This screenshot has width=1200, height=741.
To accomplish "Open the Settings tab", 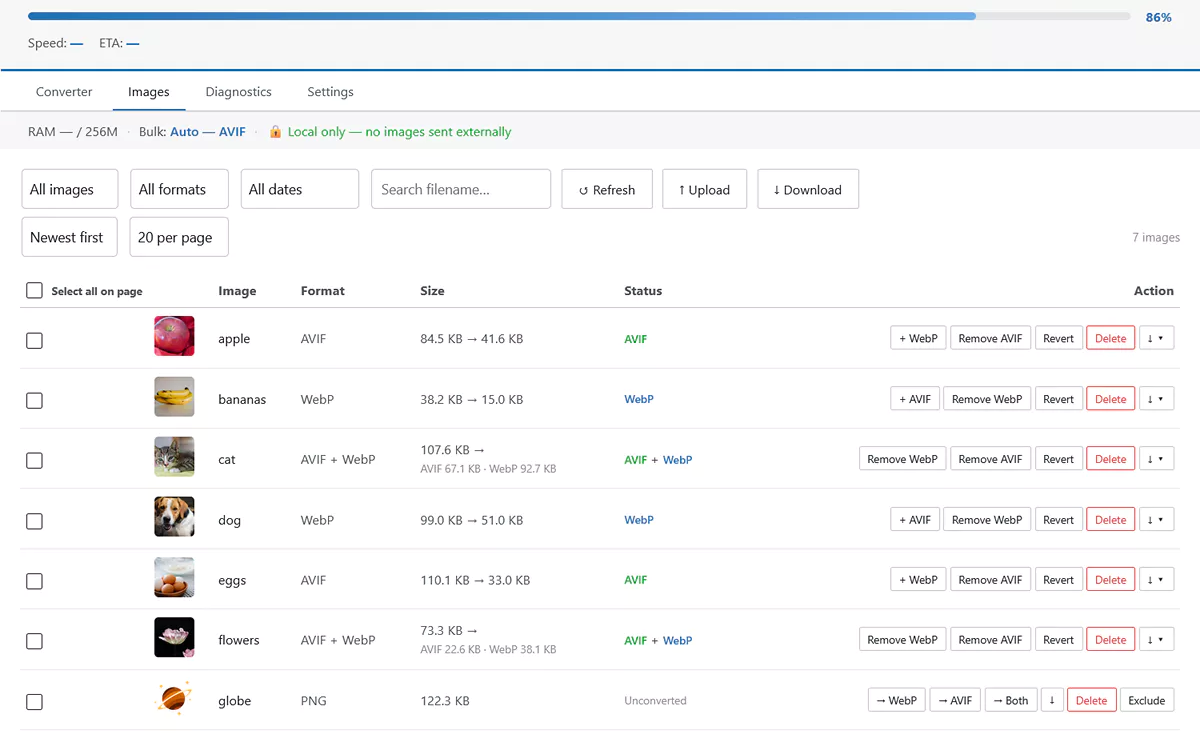I will point(330,91).
